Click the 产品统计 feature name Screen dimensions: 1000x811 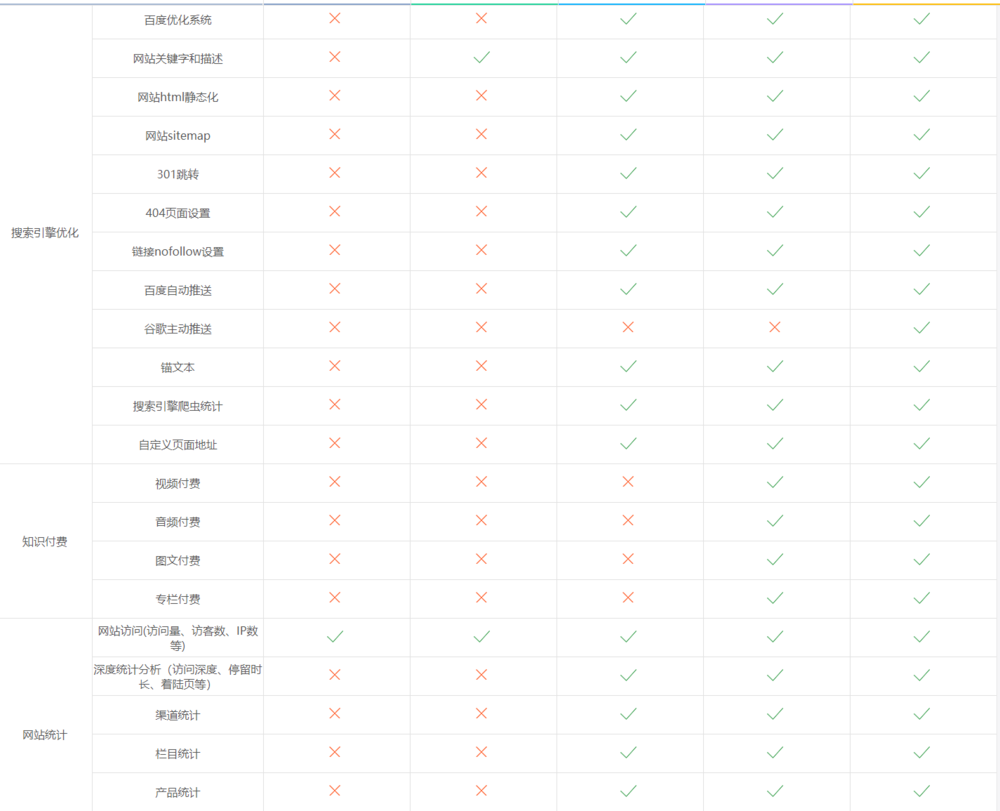[x=178, y=793]
